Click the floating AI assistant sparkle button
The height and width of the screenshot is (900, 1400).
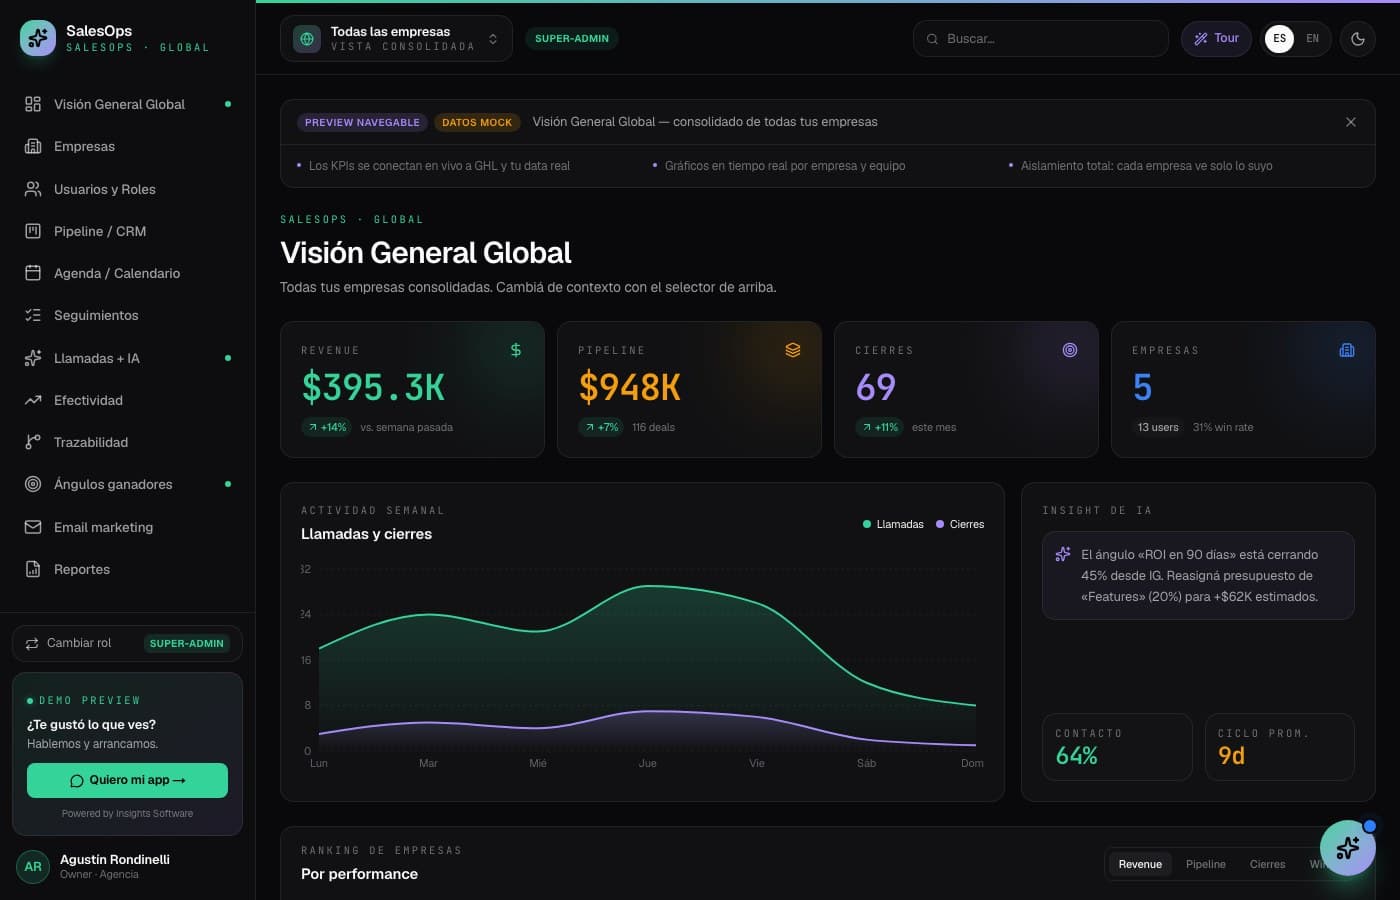[x=1347, y=848]
